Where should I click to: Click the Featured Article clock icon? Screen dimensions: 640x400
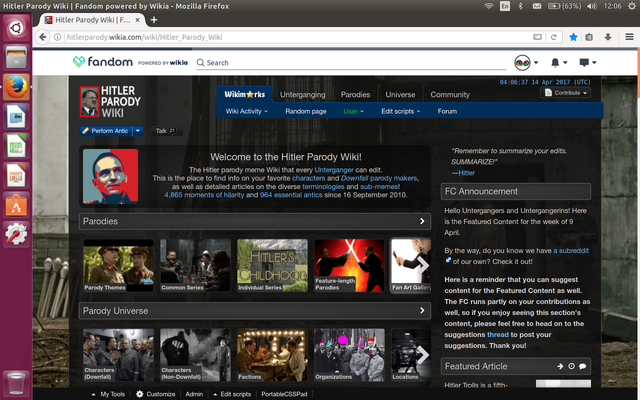point(571,366)
